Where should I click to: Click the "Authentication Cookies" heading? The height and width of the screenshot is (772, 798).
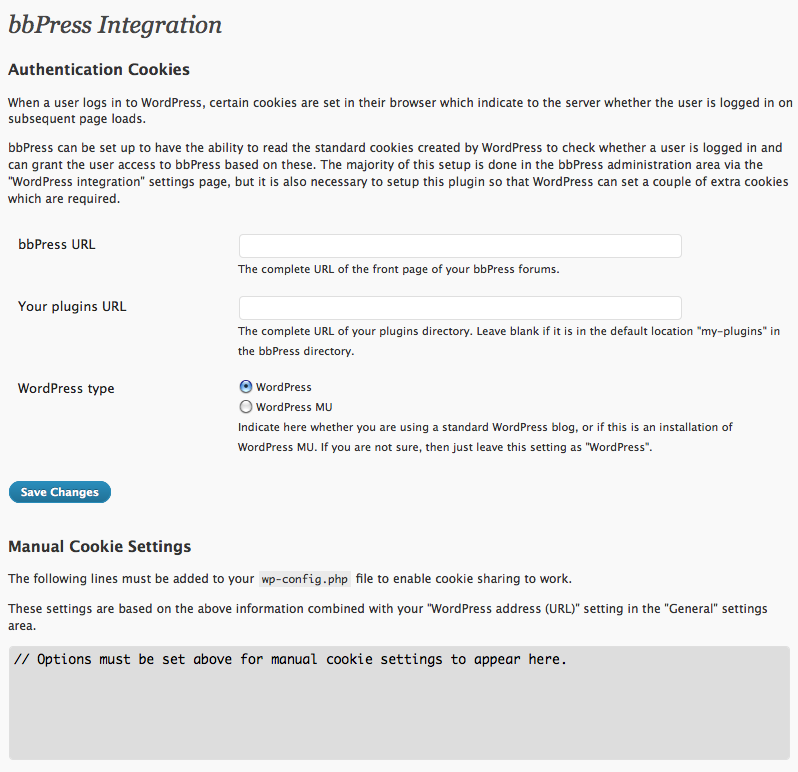[x=99, y=69]
